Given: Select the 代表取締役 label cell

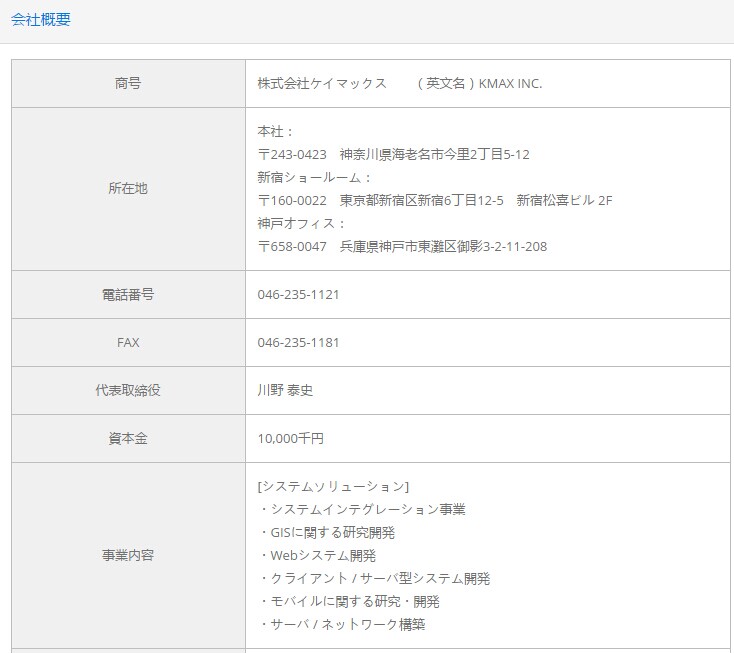Looking at the screenshot, I should coord(128,390).
